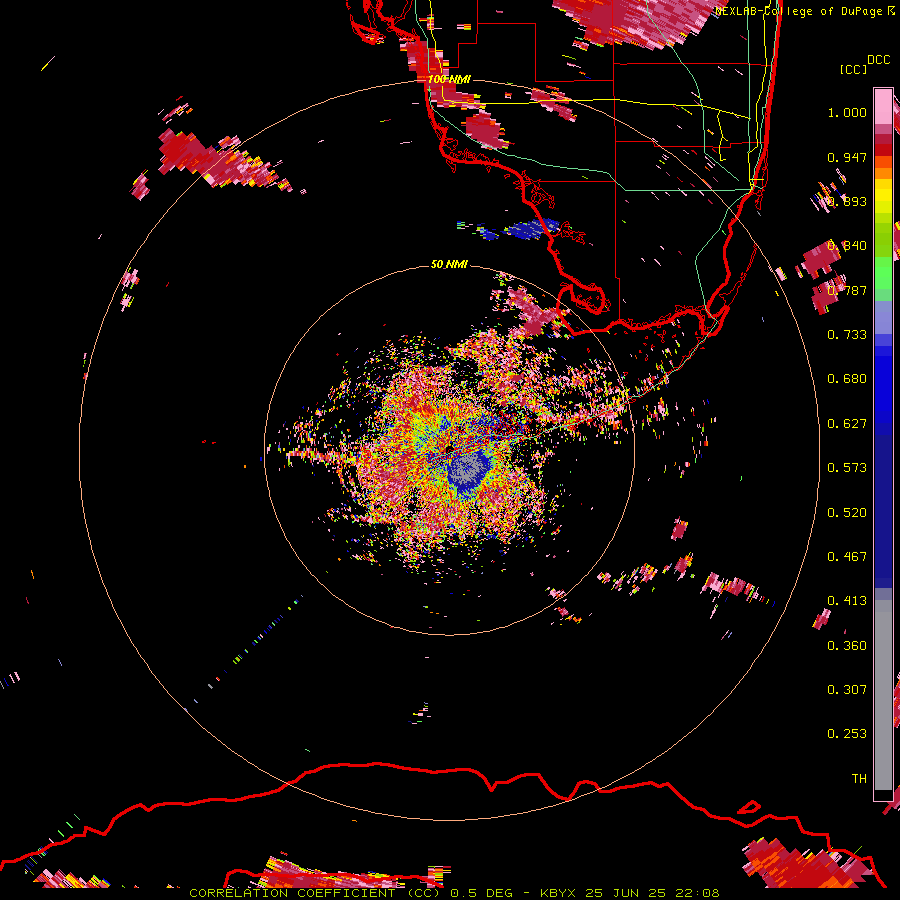This screenshot has height=900, width=900.
Task: Click the 0.573 scale value
Action: tap(847, 468)
